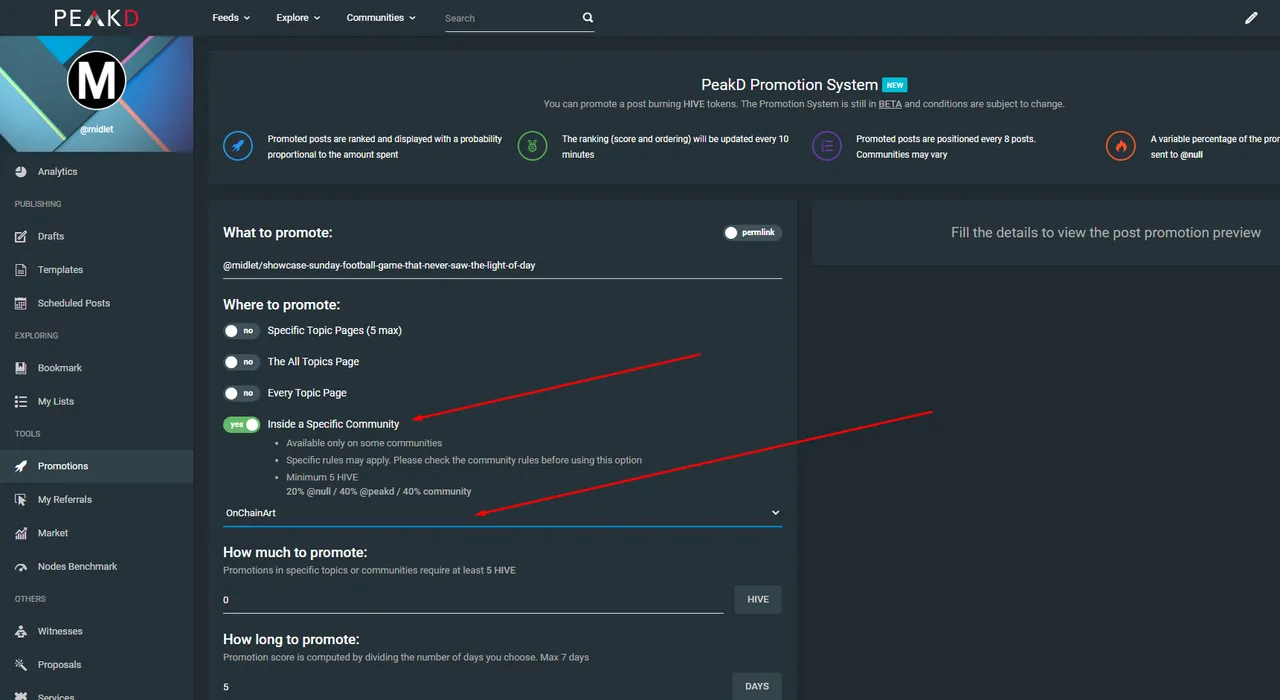This screenshot has height=700, width=1280.
Task: Click the search magnifier icon
Action: coord(588,18)
